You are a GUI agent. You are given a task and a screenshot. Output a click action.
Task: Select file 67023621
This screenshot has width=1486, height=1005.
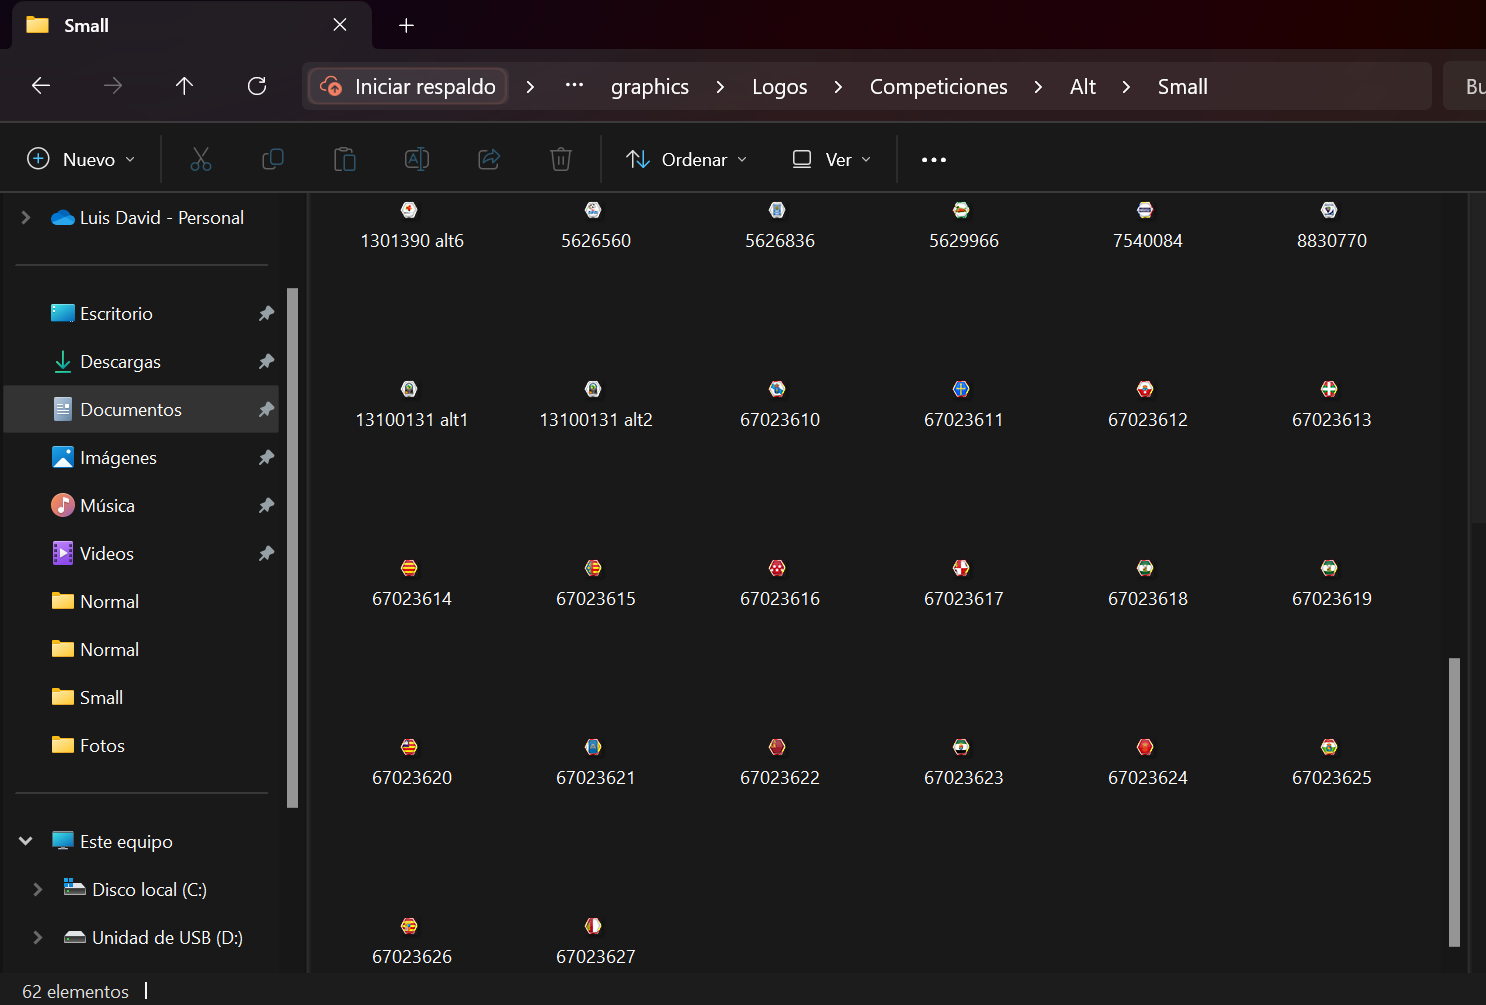coord(596,764)
